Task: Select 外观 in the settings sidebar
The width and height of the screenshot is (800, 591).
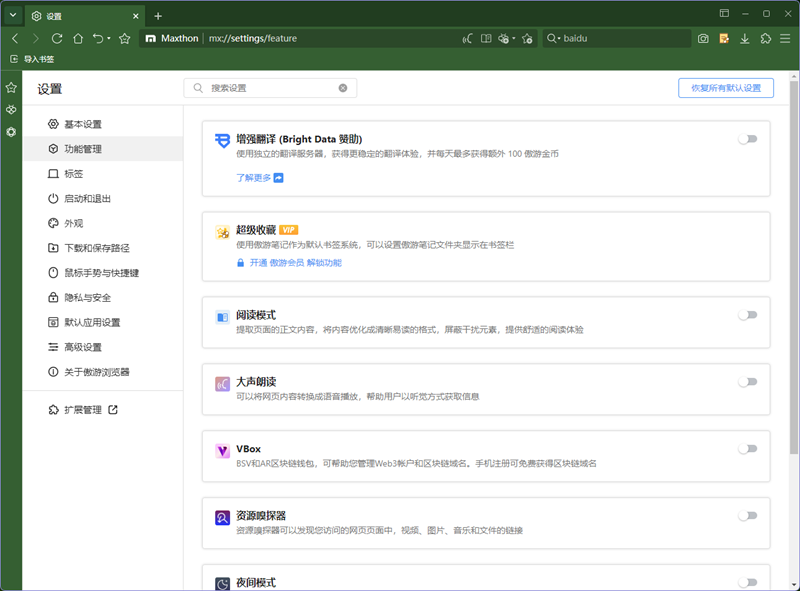Action: coord(73,223)
